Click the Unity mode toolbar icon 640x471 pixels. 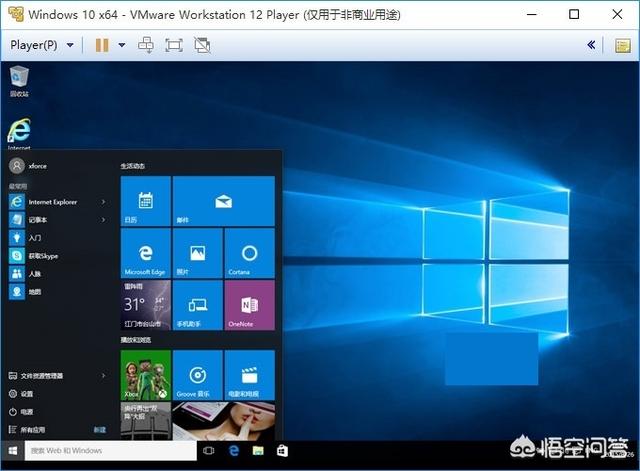click(x=202, y=45)
